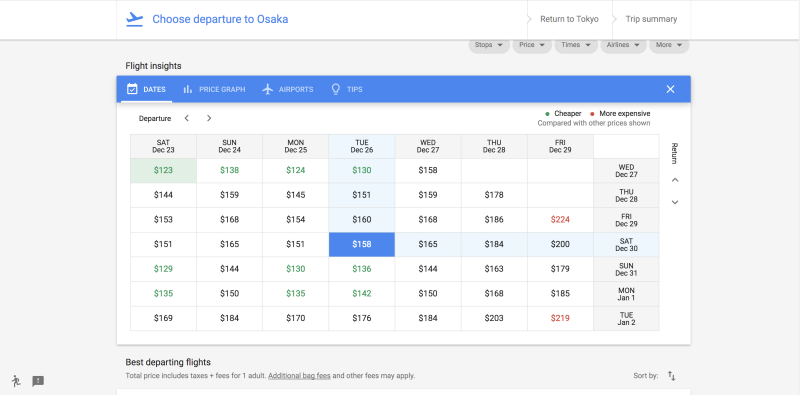The image size is (800, 395).
Task: Click the SAT Dec 30 return row header
Action: click(626, 244)
